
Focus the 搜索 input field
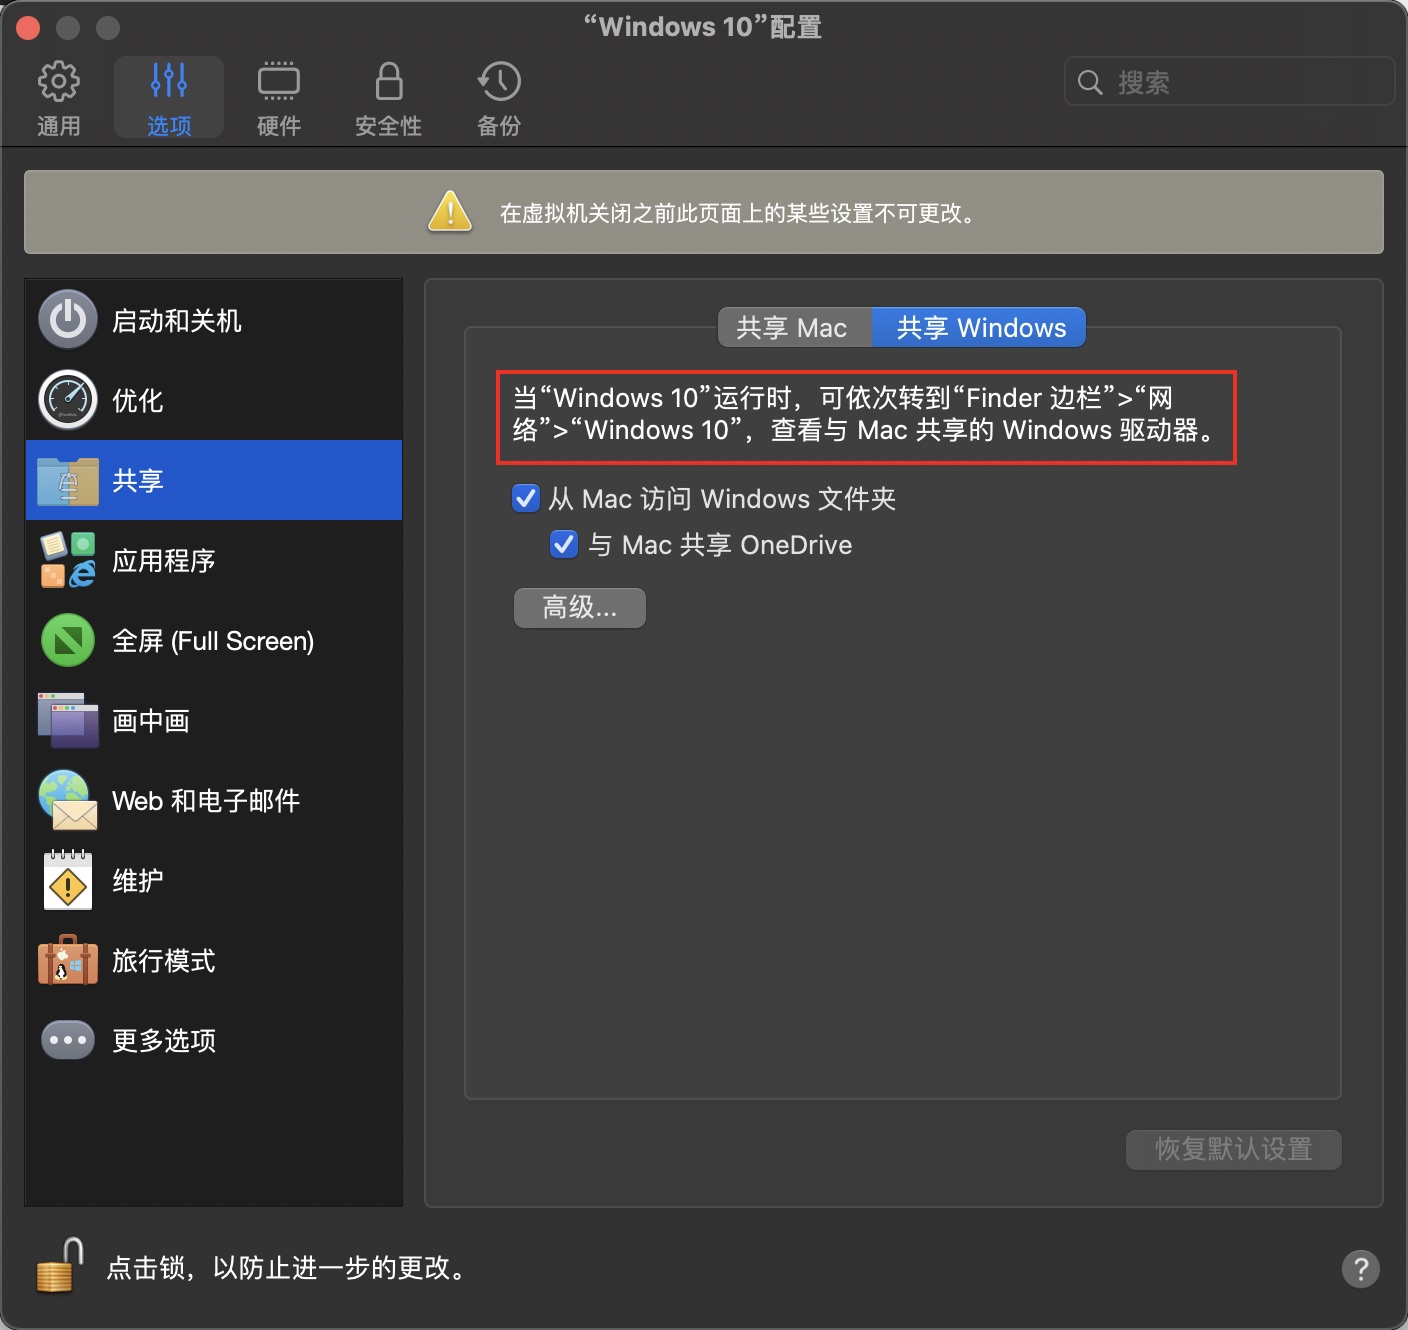[x=1230, y=82]
